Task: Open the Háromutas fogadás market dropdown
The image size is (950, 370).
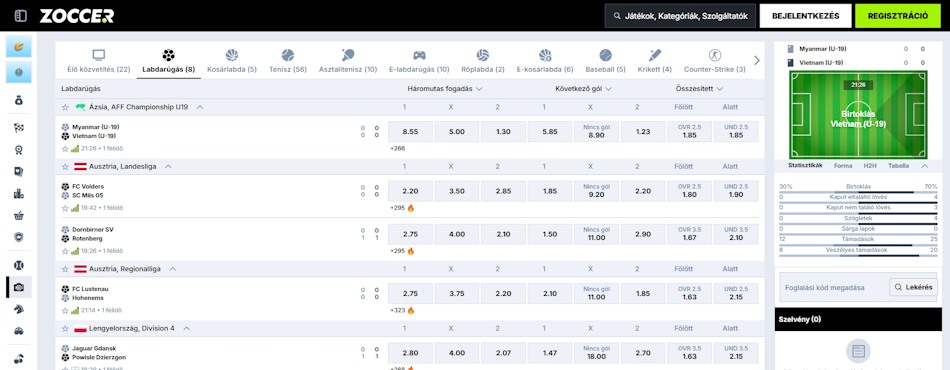Action: coord(445,88)
